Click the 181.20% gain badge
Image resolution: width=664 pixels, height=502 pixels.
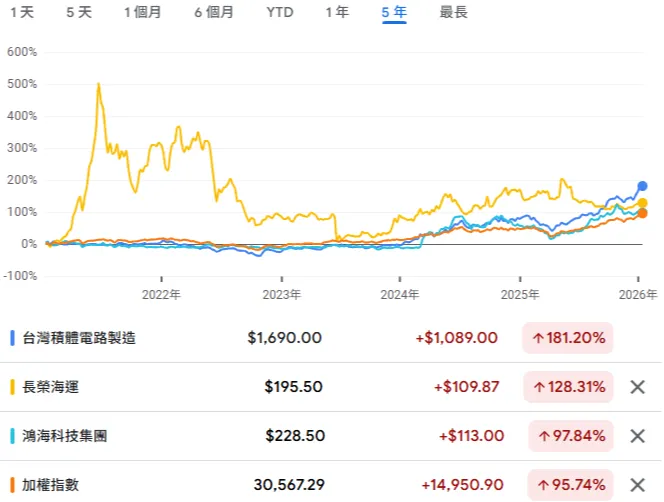567,338
